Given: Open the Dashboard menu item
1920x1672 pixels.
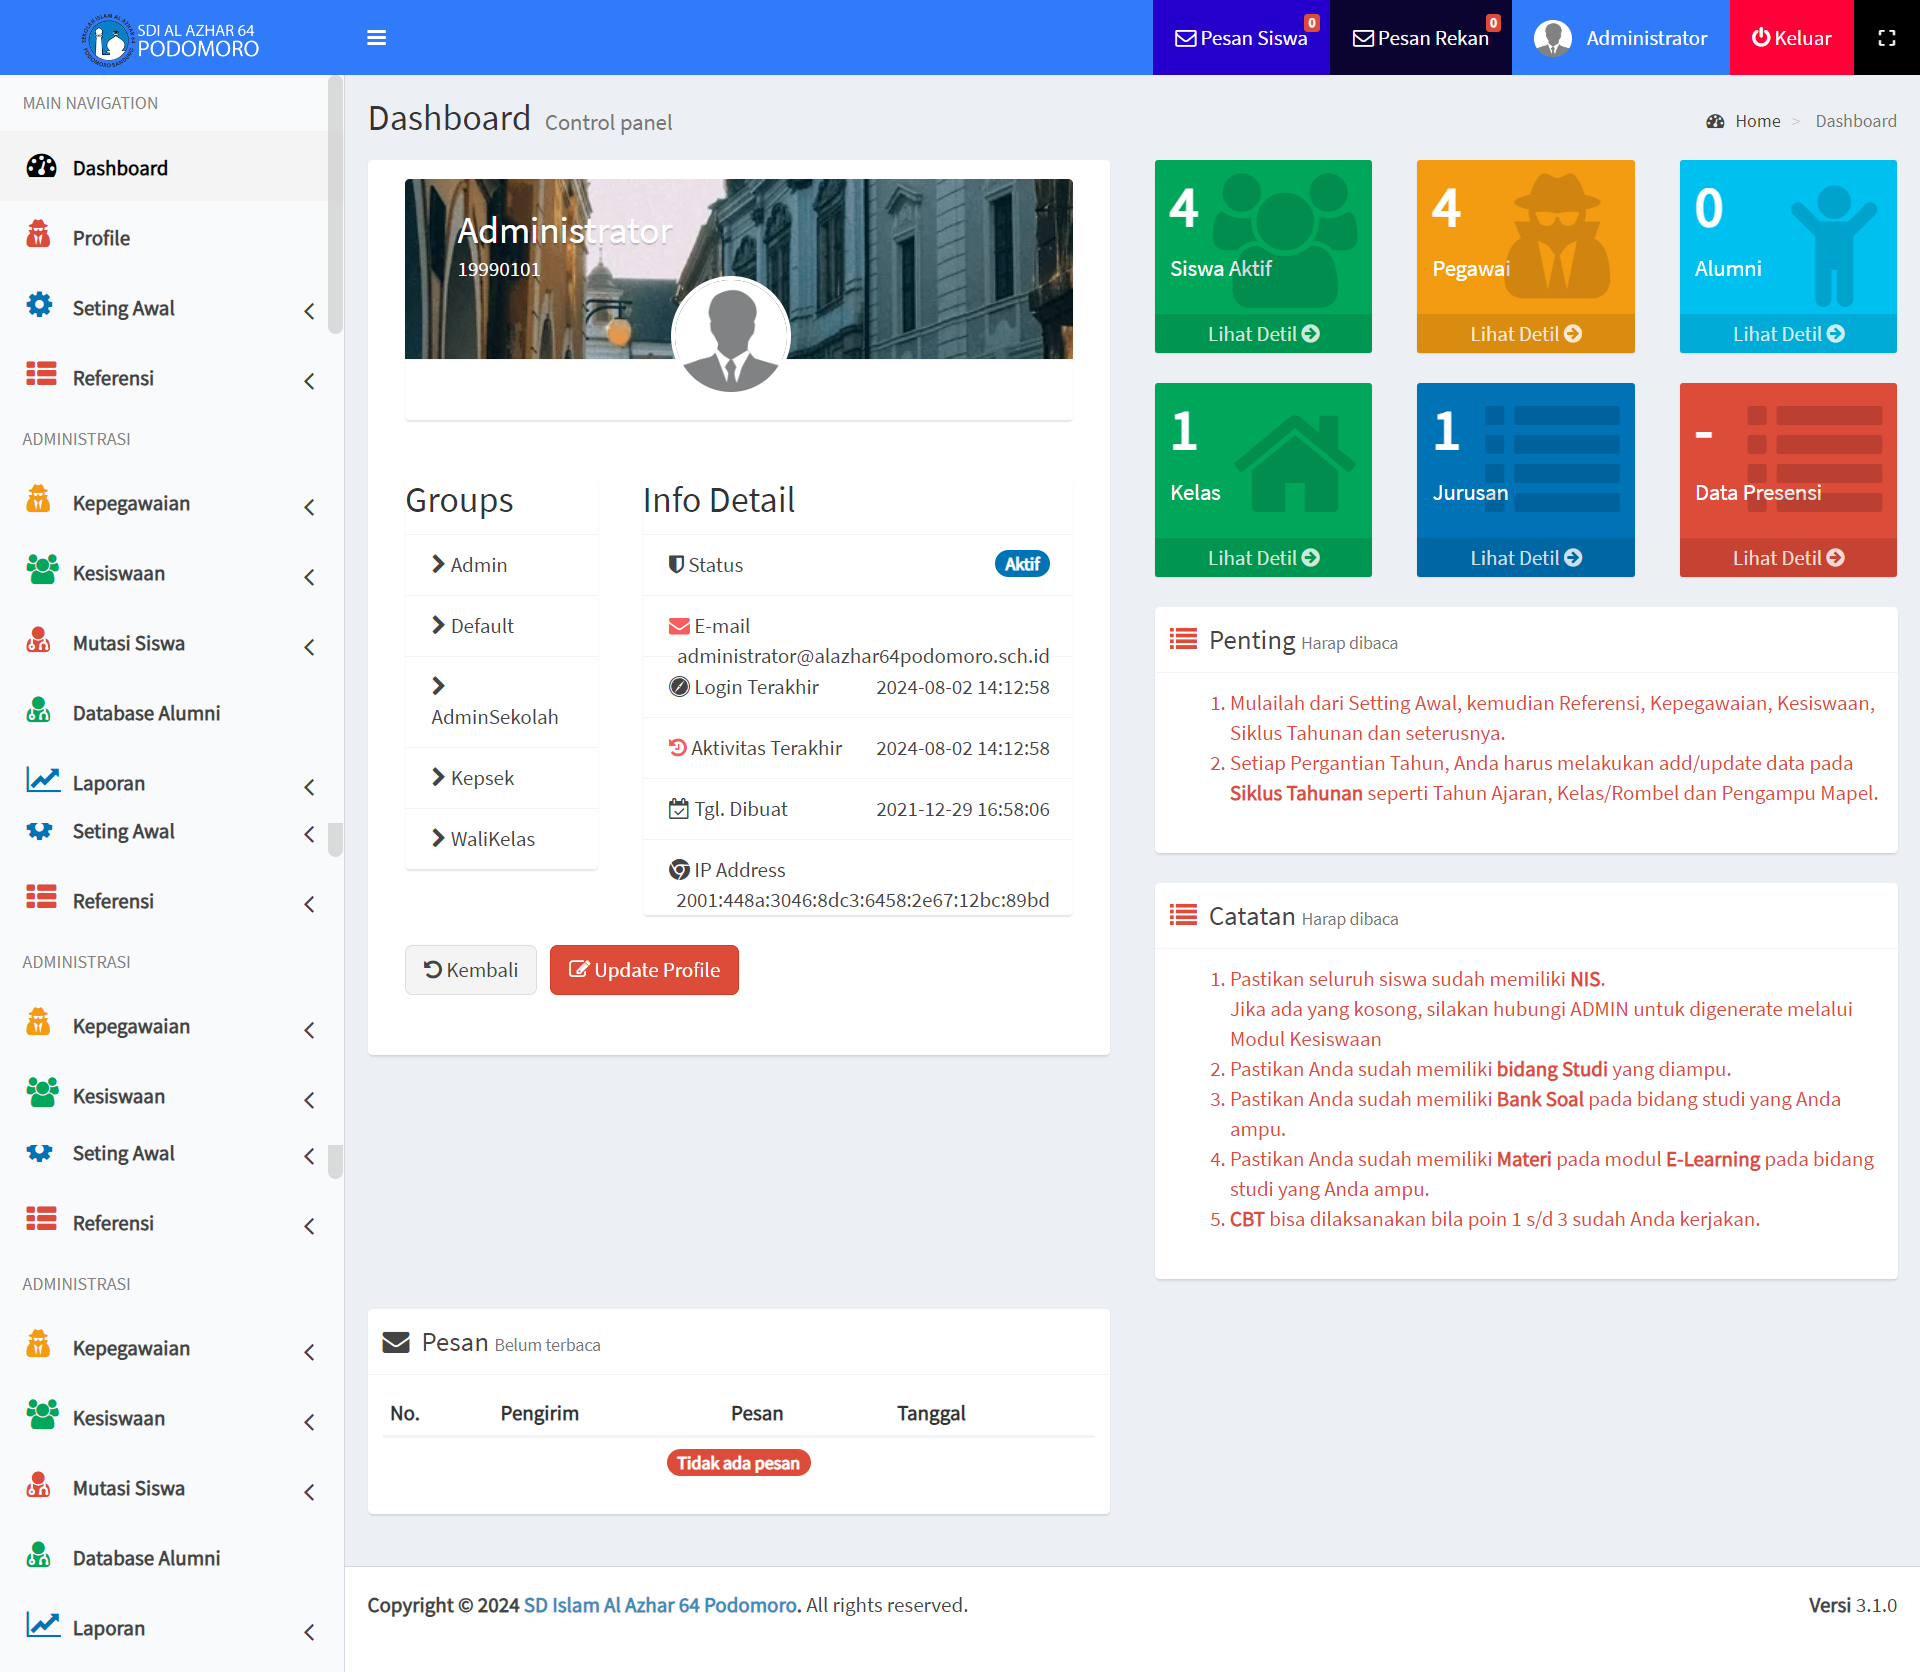Looking at the screenshot, I should (120, 168).
